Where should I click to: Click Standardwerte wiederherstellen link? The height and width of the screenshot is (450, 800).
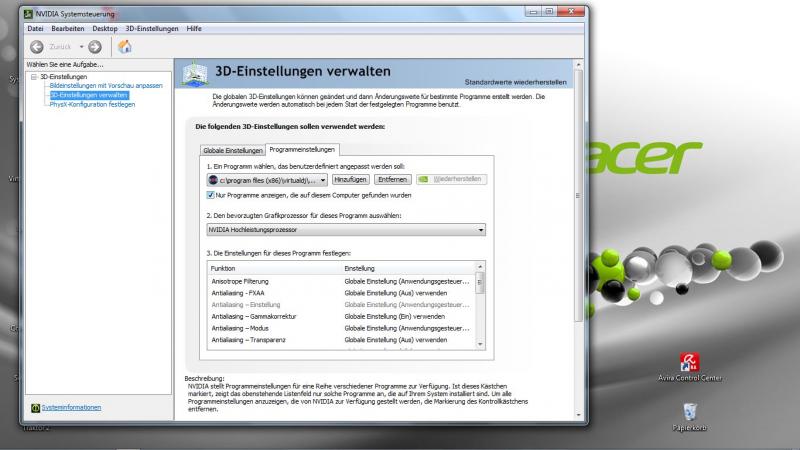tap(515, 82)
